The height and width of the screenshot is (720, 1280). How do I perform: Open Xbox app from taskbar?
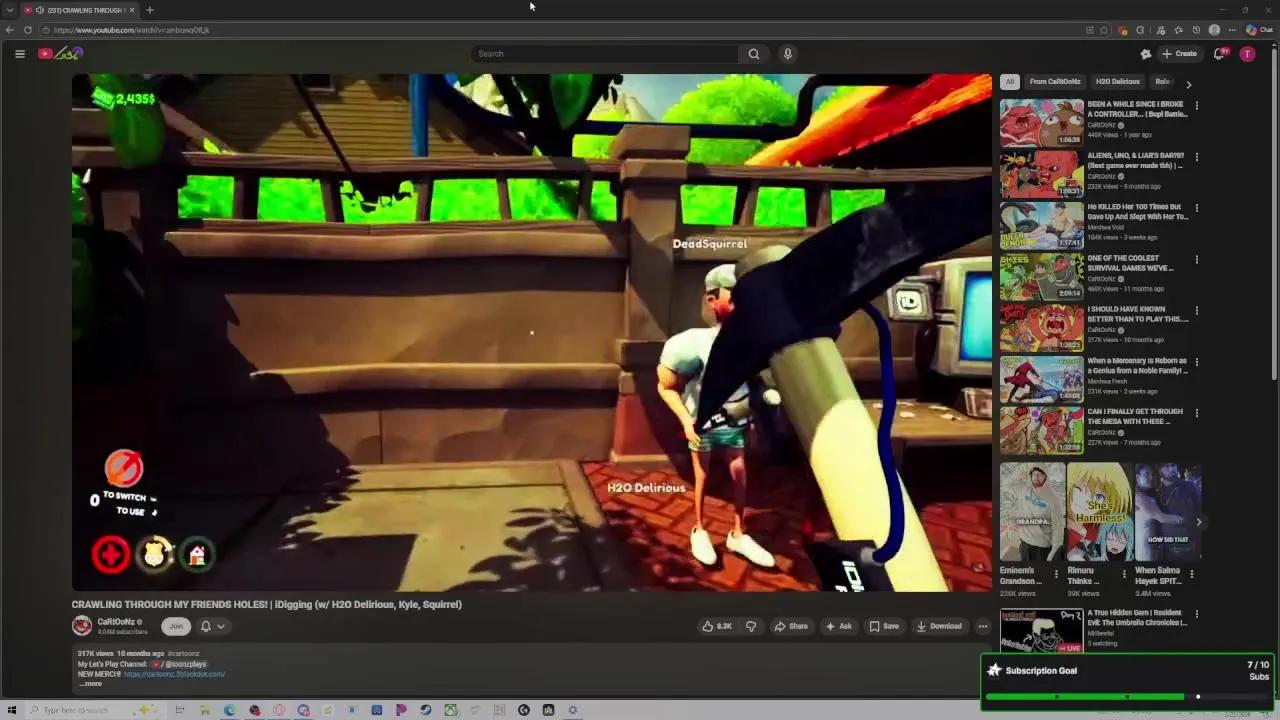point(450,710)
